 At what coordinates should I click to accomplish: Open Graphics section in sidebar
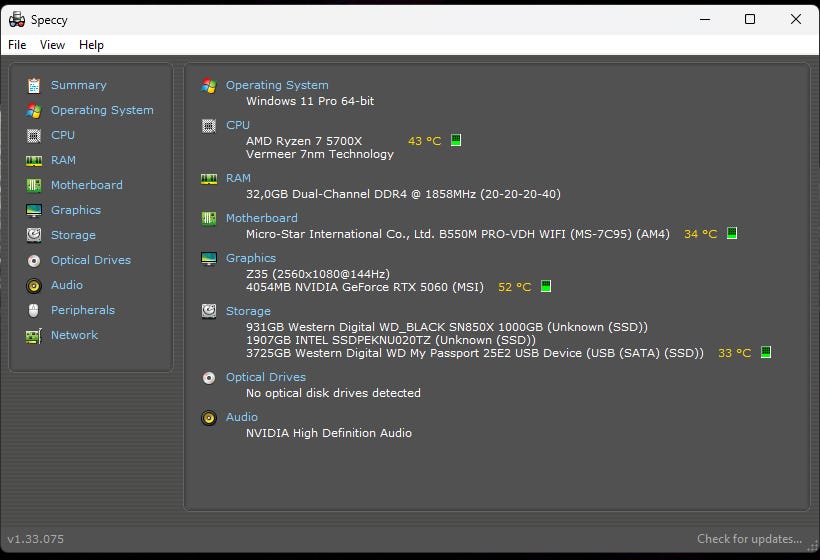click(76, 210)
